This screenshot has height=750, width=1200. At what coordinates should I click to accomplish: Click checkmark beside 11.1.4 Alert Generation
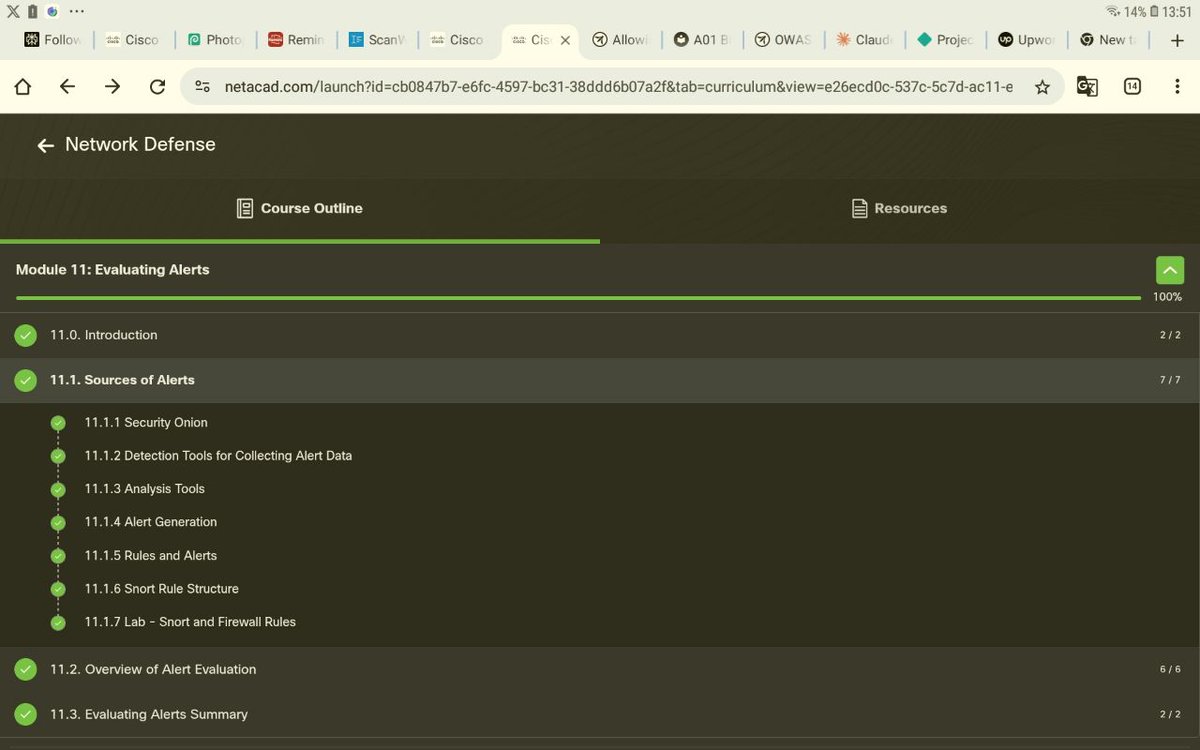(58, 522)
